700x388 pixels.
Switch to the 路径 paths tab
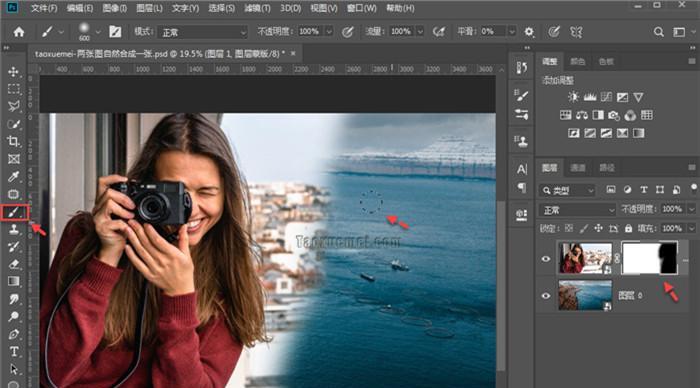click(x=607, y=168)
